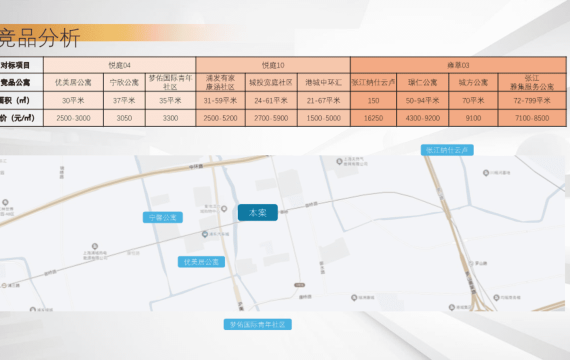Select the area cell 21-67平米
570x360 pixels.
[x=324, y=100]
